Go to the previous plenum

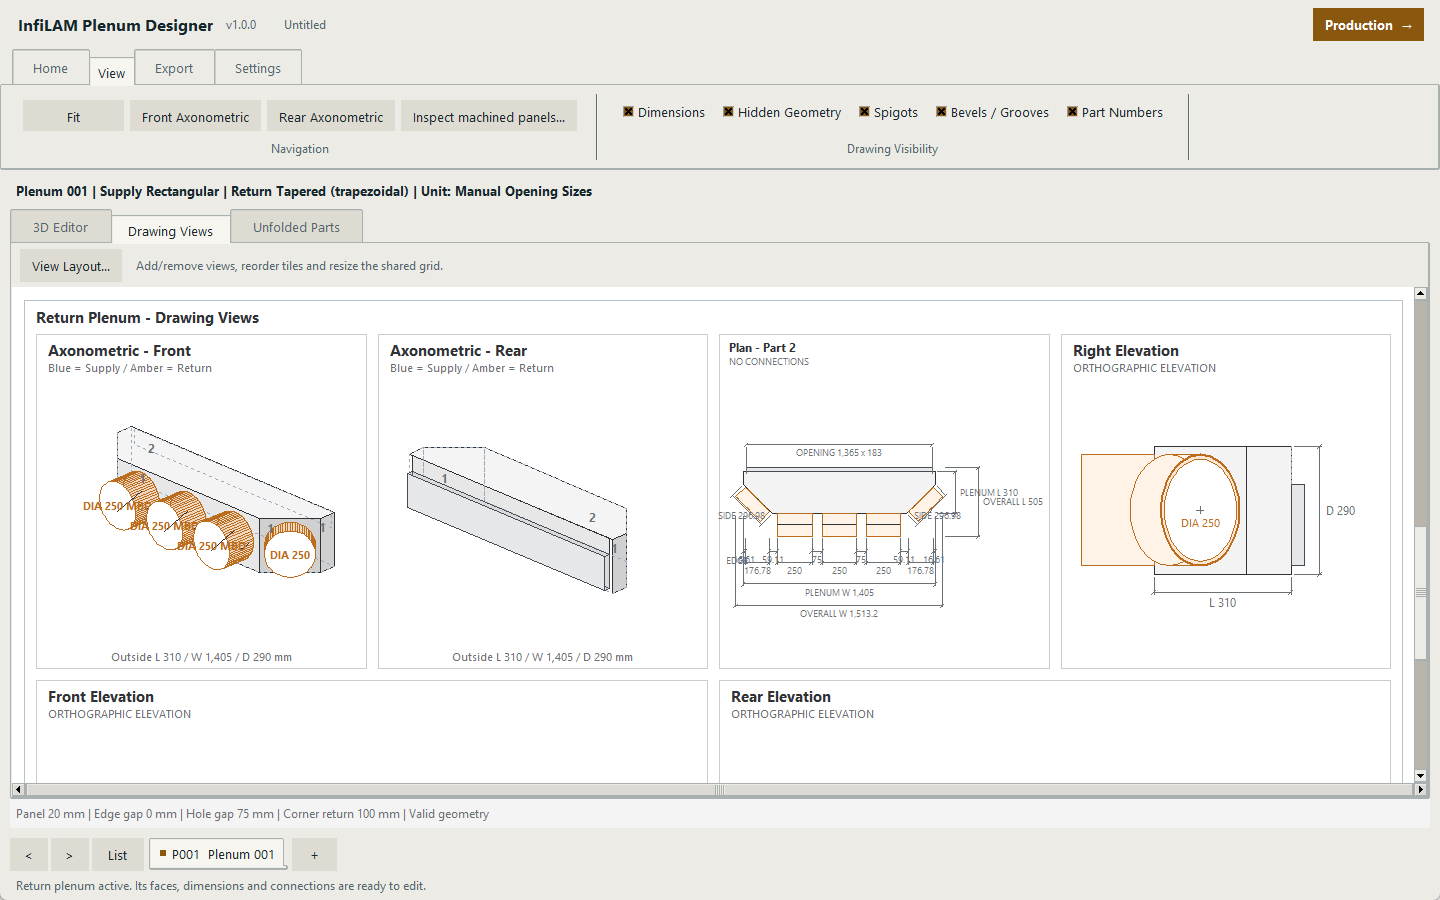[x=29, y=855]
